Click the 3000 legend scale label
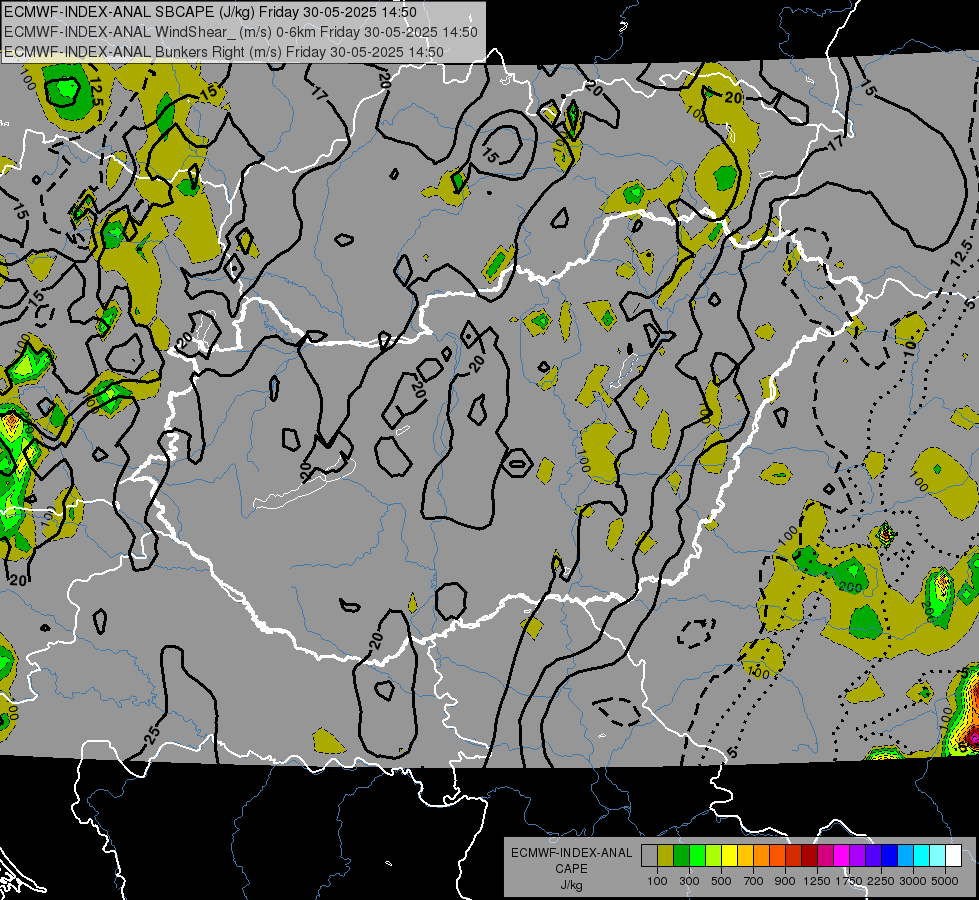Image resolution: width=979 pixels, height=900 pixels. point(913,881)
